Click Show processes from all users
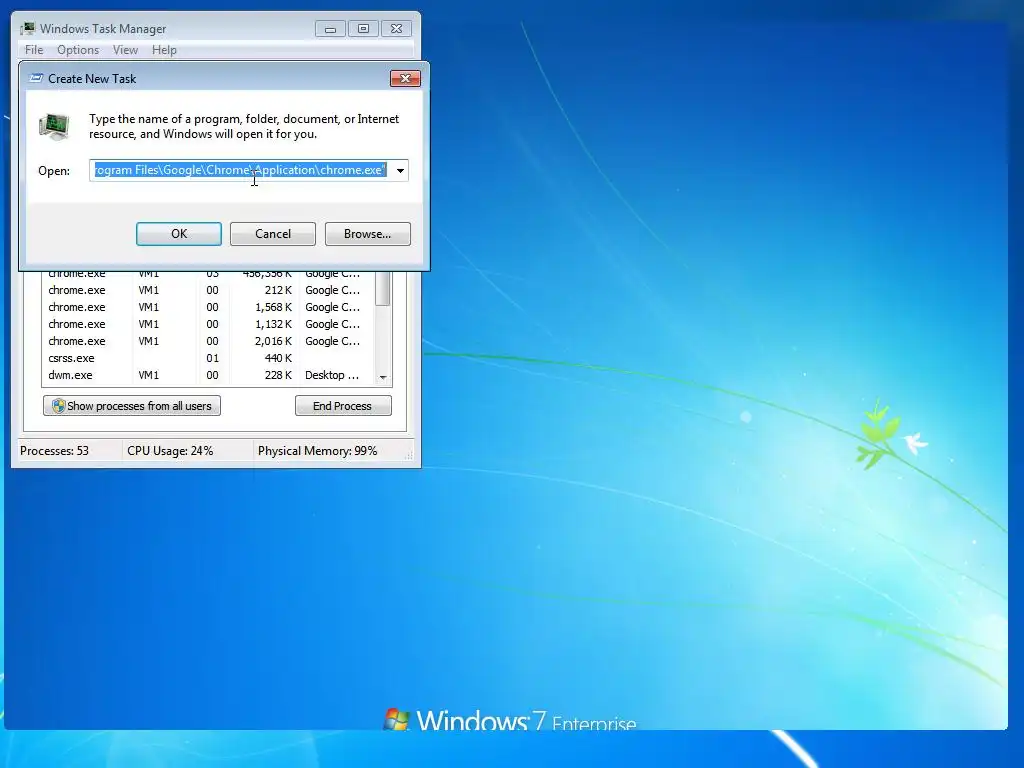The height and width of the screenshot is (768, 1024). pyautogui.click(x=132, y=406)
